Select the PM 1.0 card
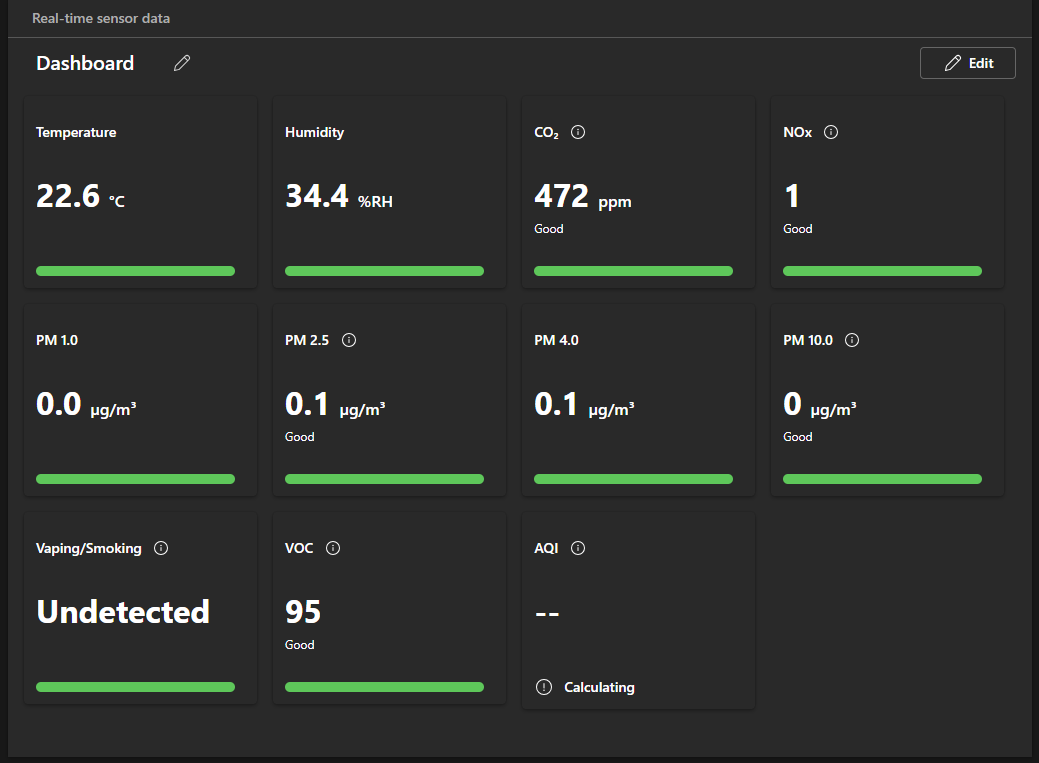This screenshot has height=763, width=1039. [140, 400]
